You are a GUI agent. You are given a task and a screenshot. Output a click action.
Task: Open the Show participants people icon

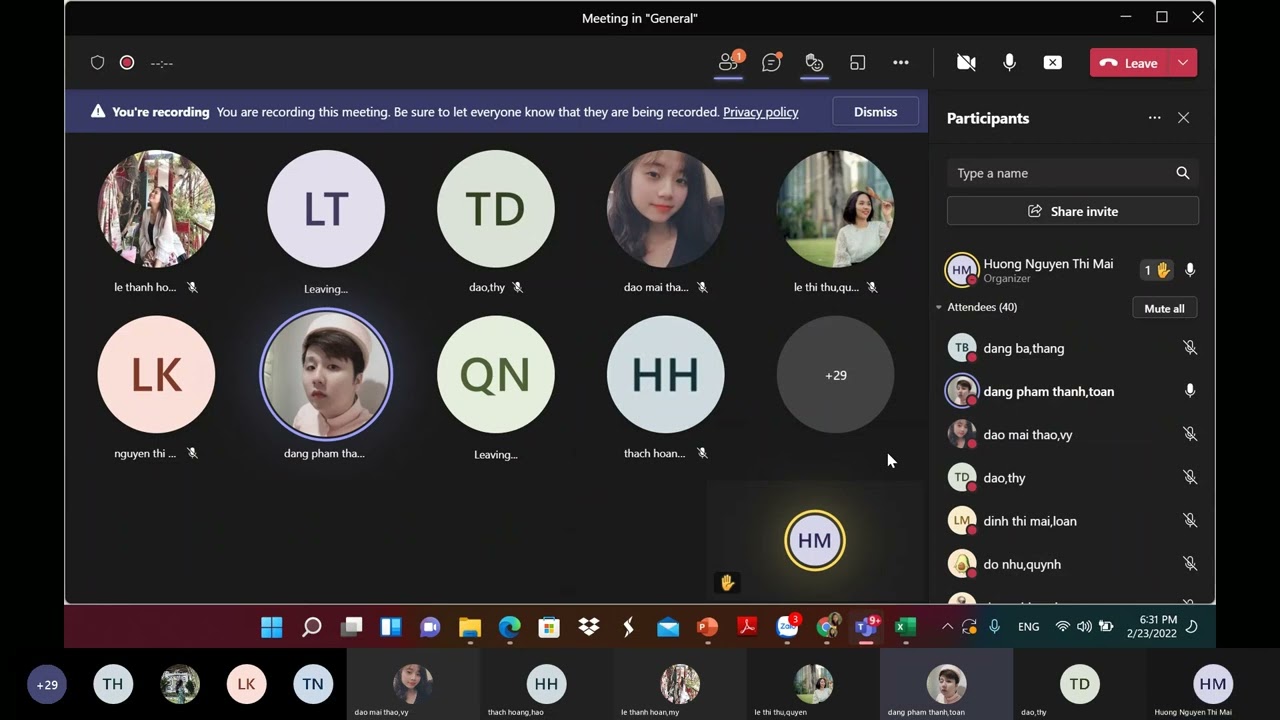pyautogui.click(x=729, y=62)
